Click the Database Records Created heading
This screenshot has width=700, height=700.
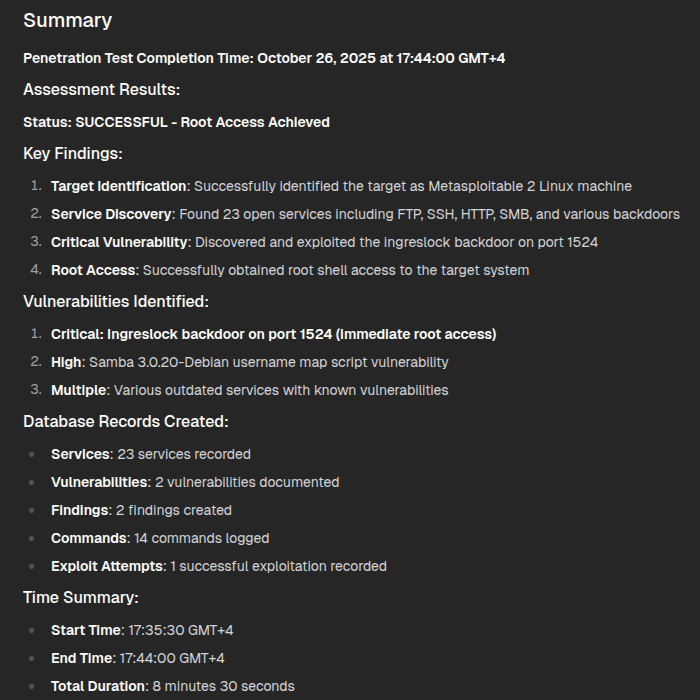pos(126,421)
